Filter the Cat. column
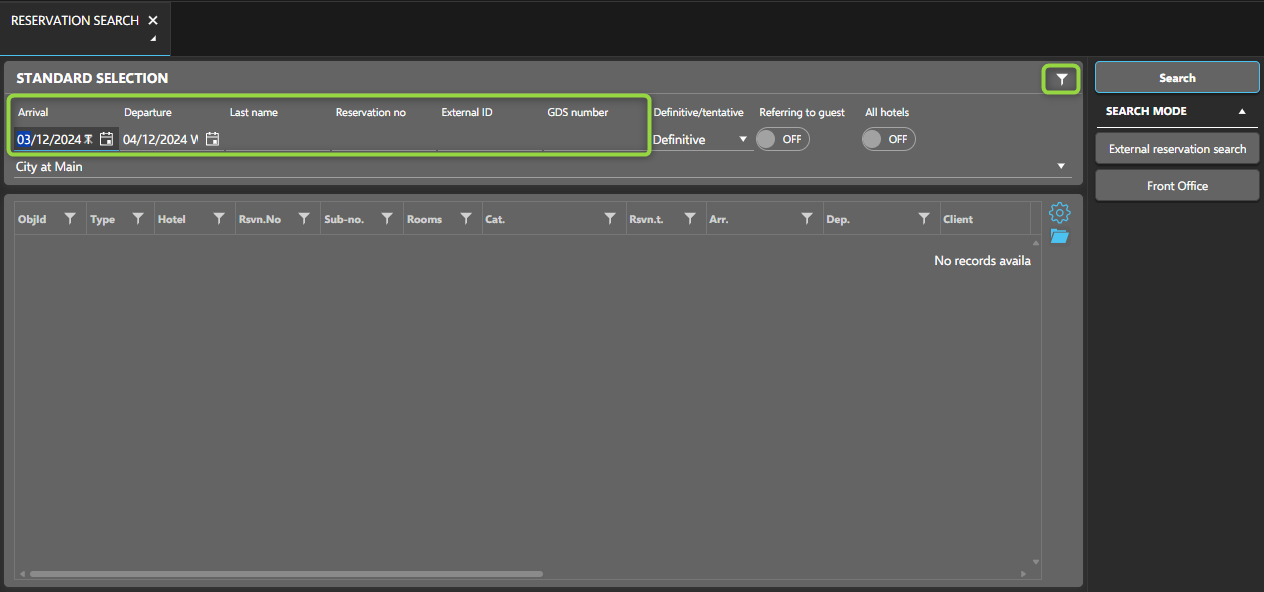Viewport: 1264px width, 592px height. [610, 219]
